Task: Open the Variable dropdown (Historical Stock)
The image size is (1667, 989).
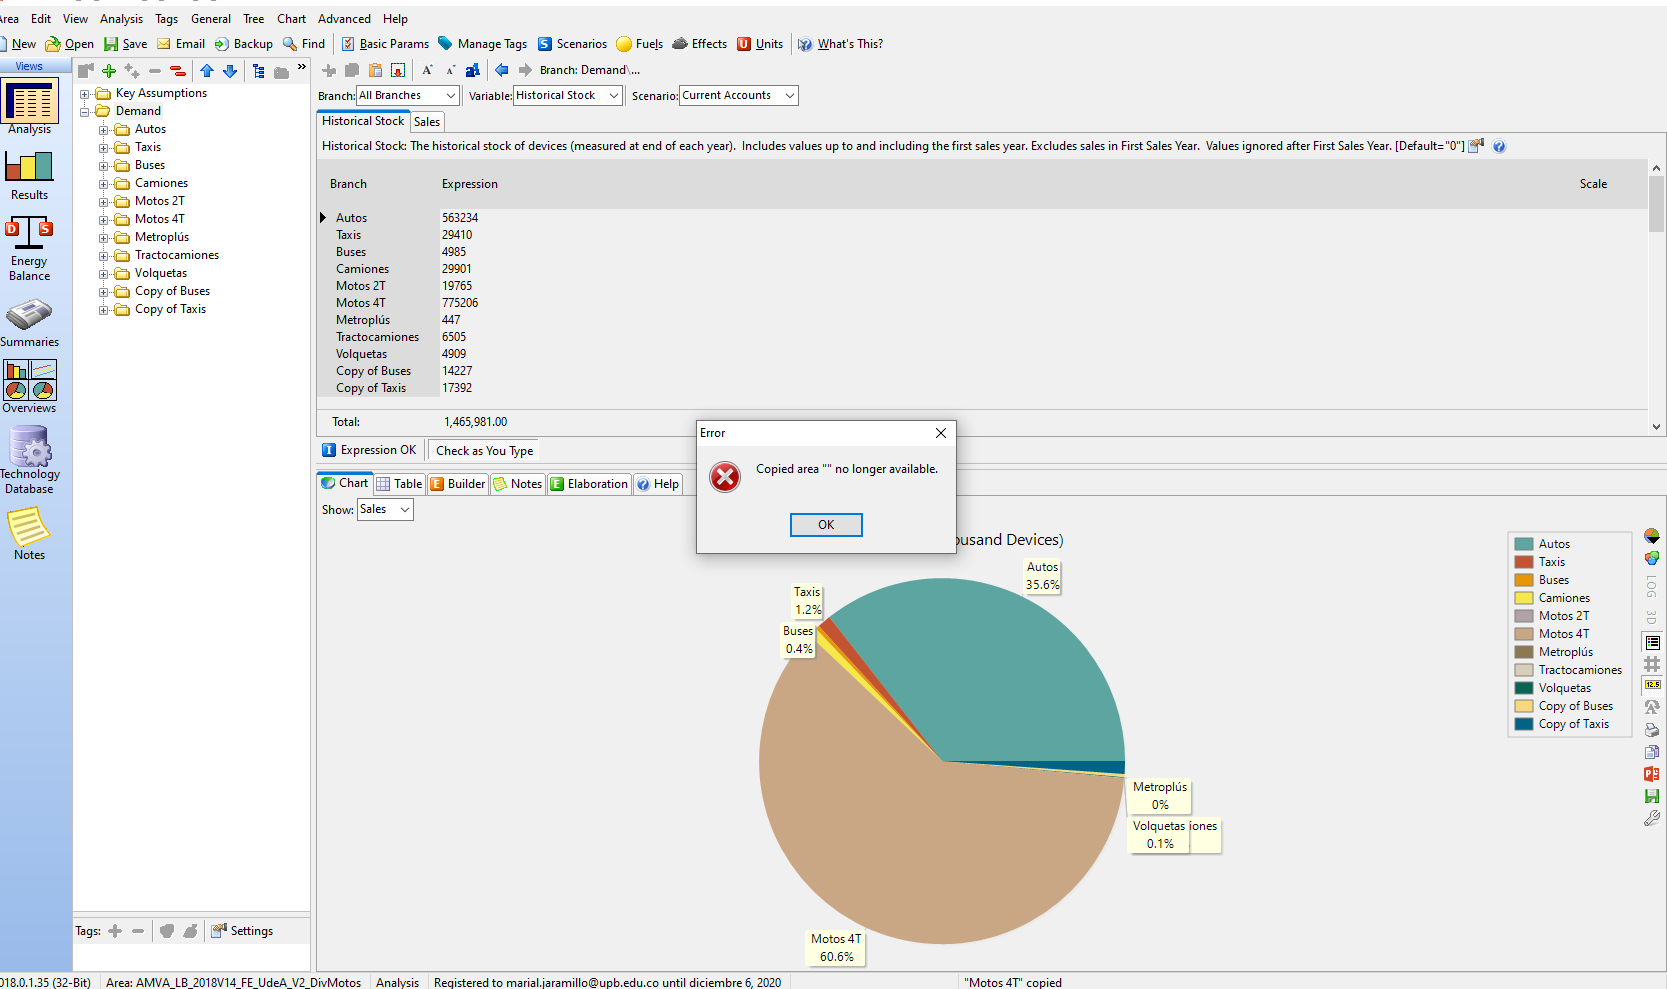Action: [x=568, y=96]
